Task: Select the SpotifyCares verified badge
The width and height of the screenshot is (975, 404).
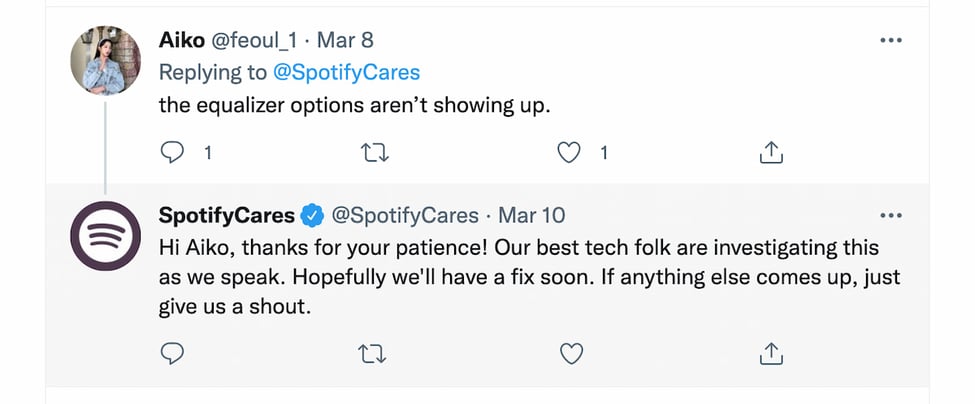Action: (312, 216)
